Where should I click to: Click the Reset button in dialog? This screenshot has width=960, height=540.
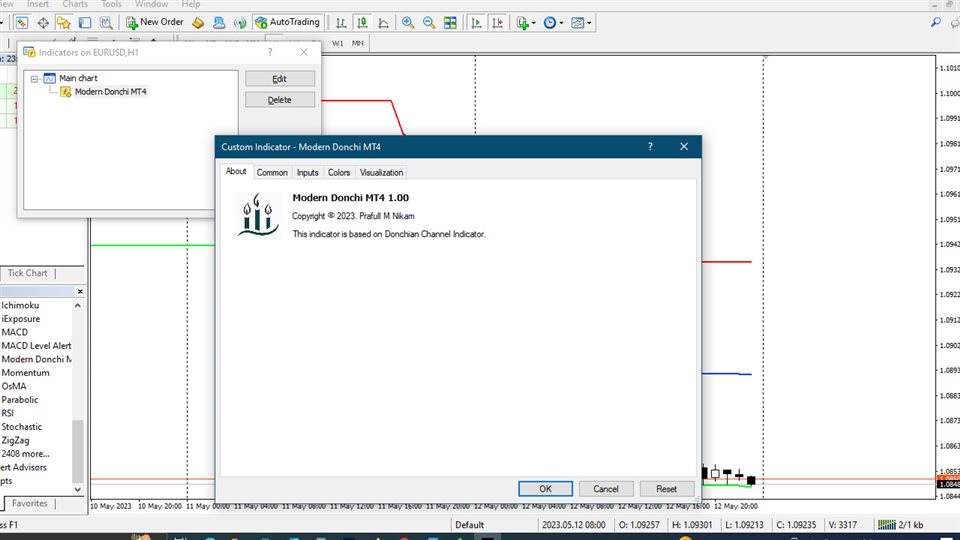(666, 489)
